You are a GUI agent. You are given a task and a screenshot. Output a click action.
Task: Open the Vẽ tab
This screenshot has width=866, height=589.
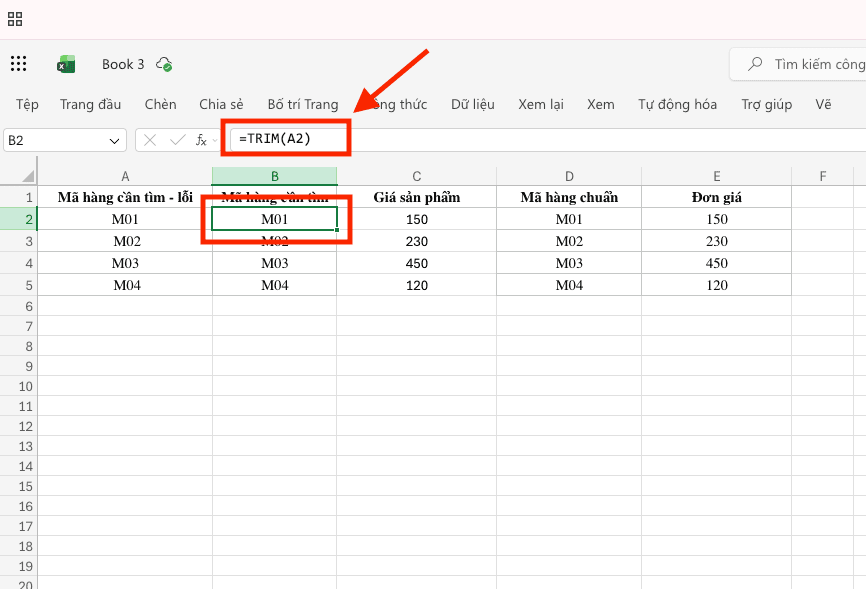tap(823, 104)
